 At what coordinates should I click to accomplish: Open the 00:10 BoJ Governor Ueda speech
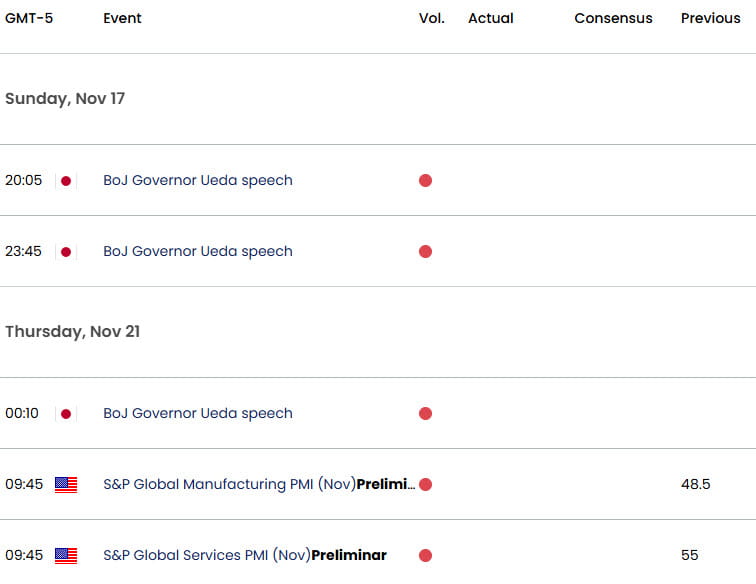pos(198,414)
